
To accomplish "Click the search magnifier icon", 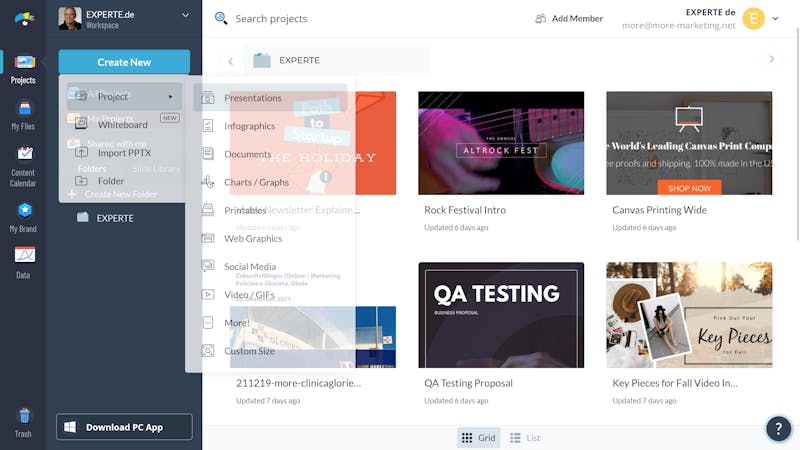I will [x=221, y=18].
